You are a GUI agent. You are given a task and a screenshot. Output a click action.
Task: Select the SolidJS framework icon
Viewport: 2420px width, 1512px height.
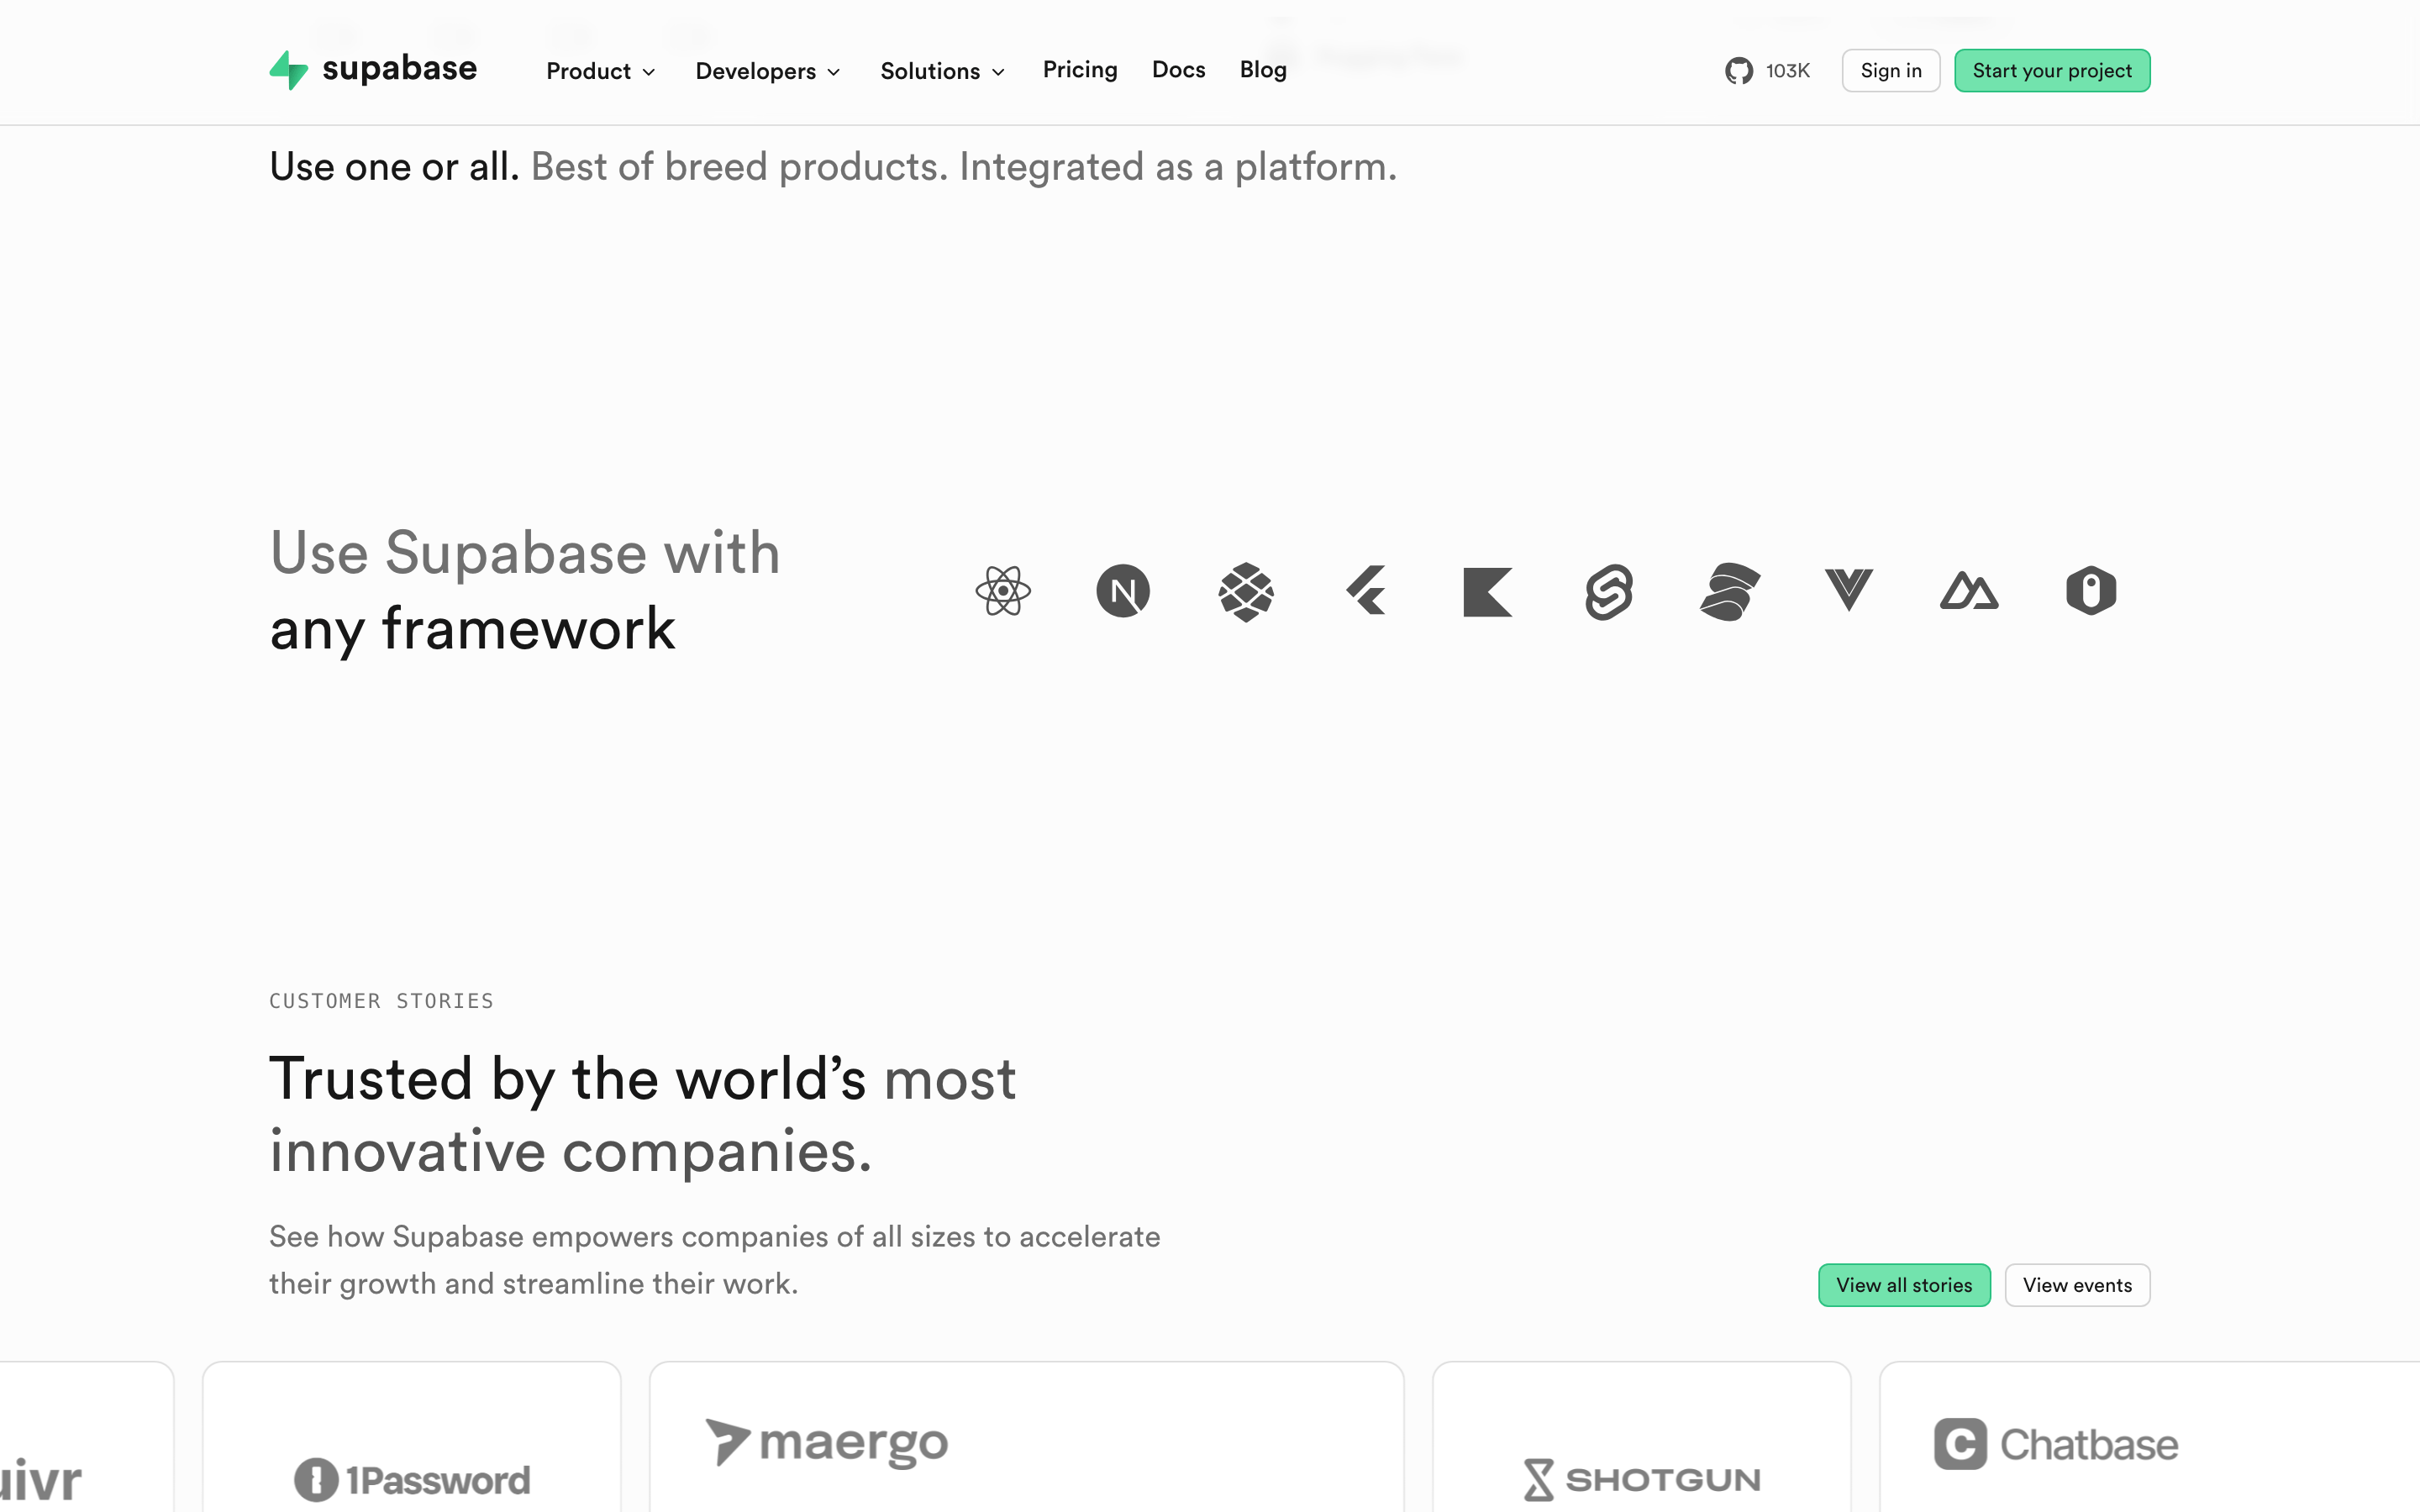click(x=1730, y=592)
